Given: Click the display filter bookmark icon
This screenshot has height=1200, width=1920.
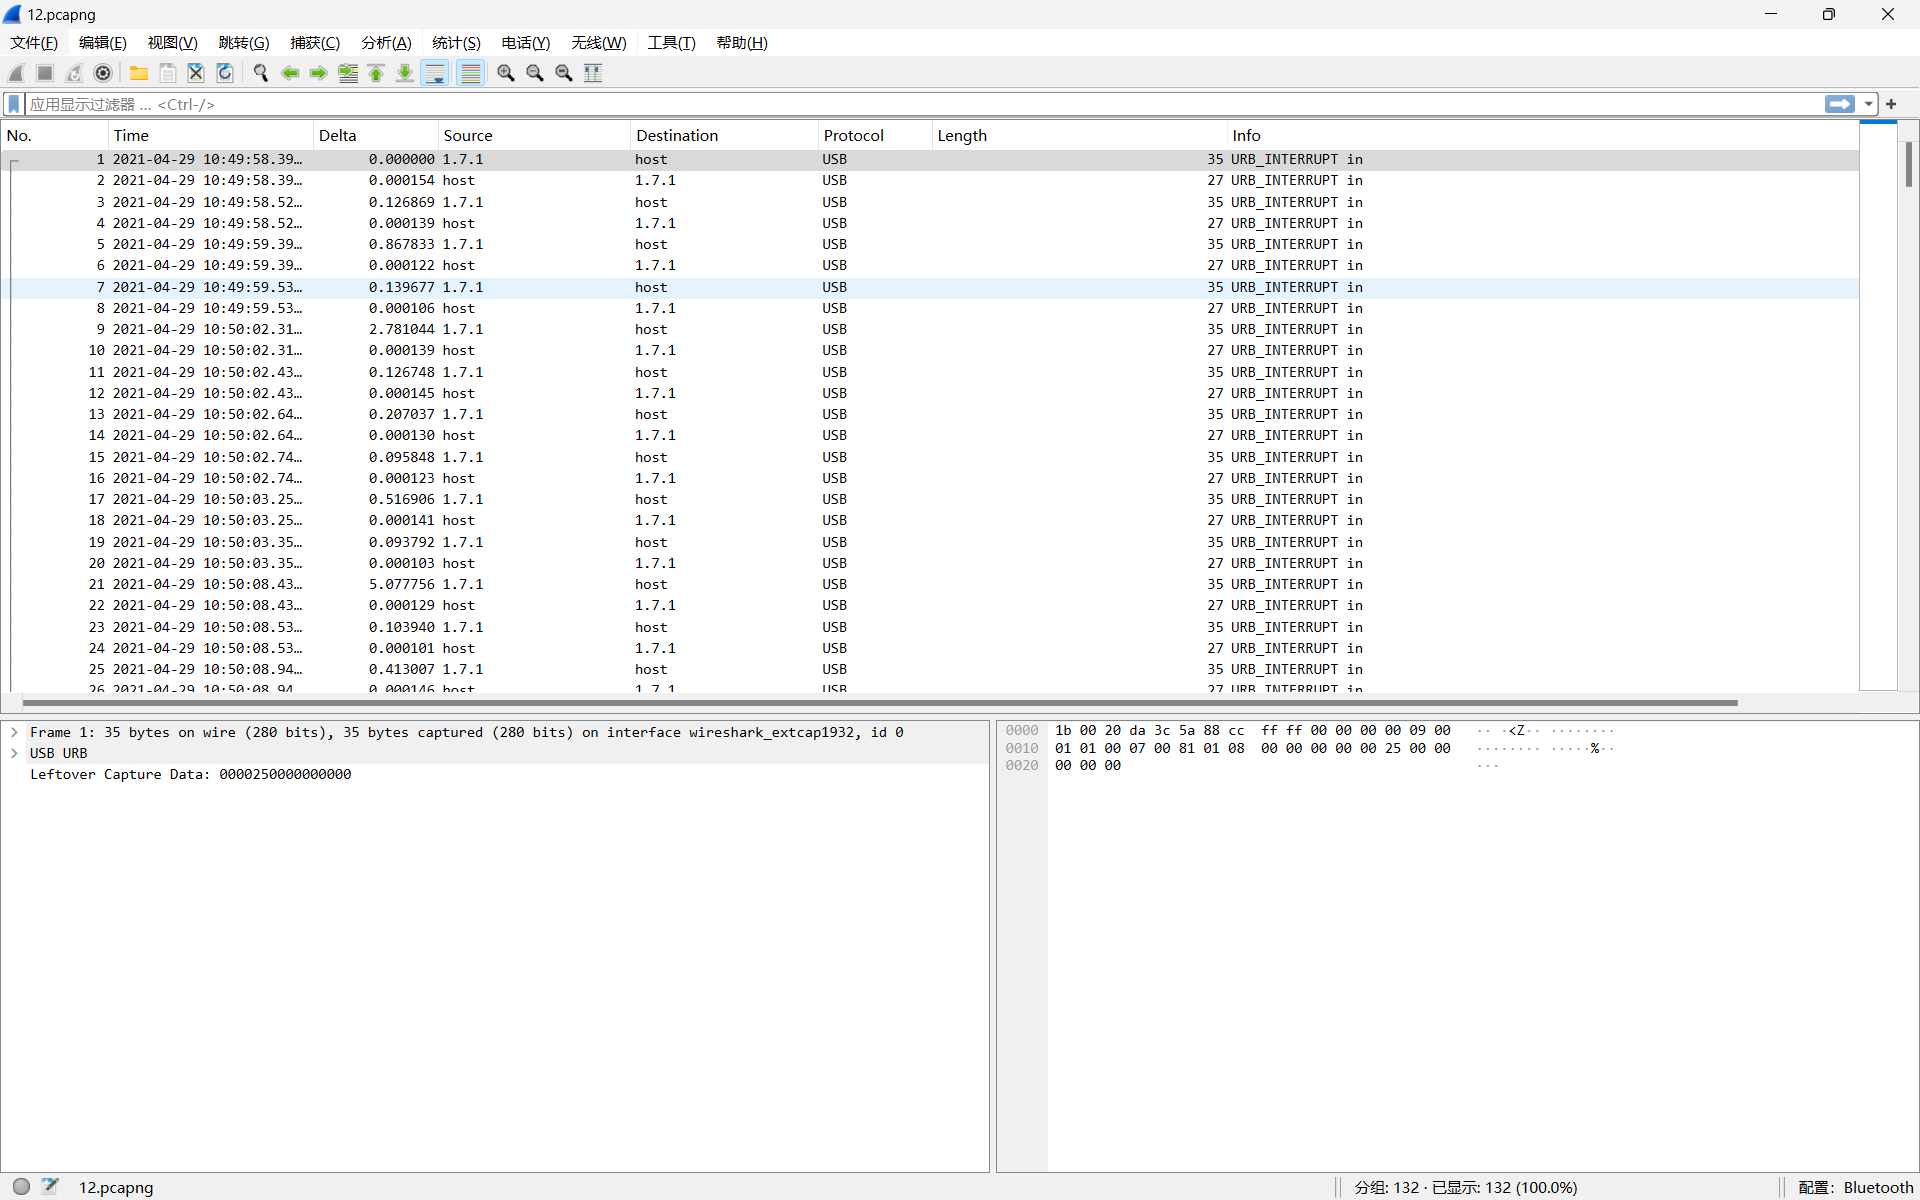Looking at the screenshot, I should tap(14, 104).
